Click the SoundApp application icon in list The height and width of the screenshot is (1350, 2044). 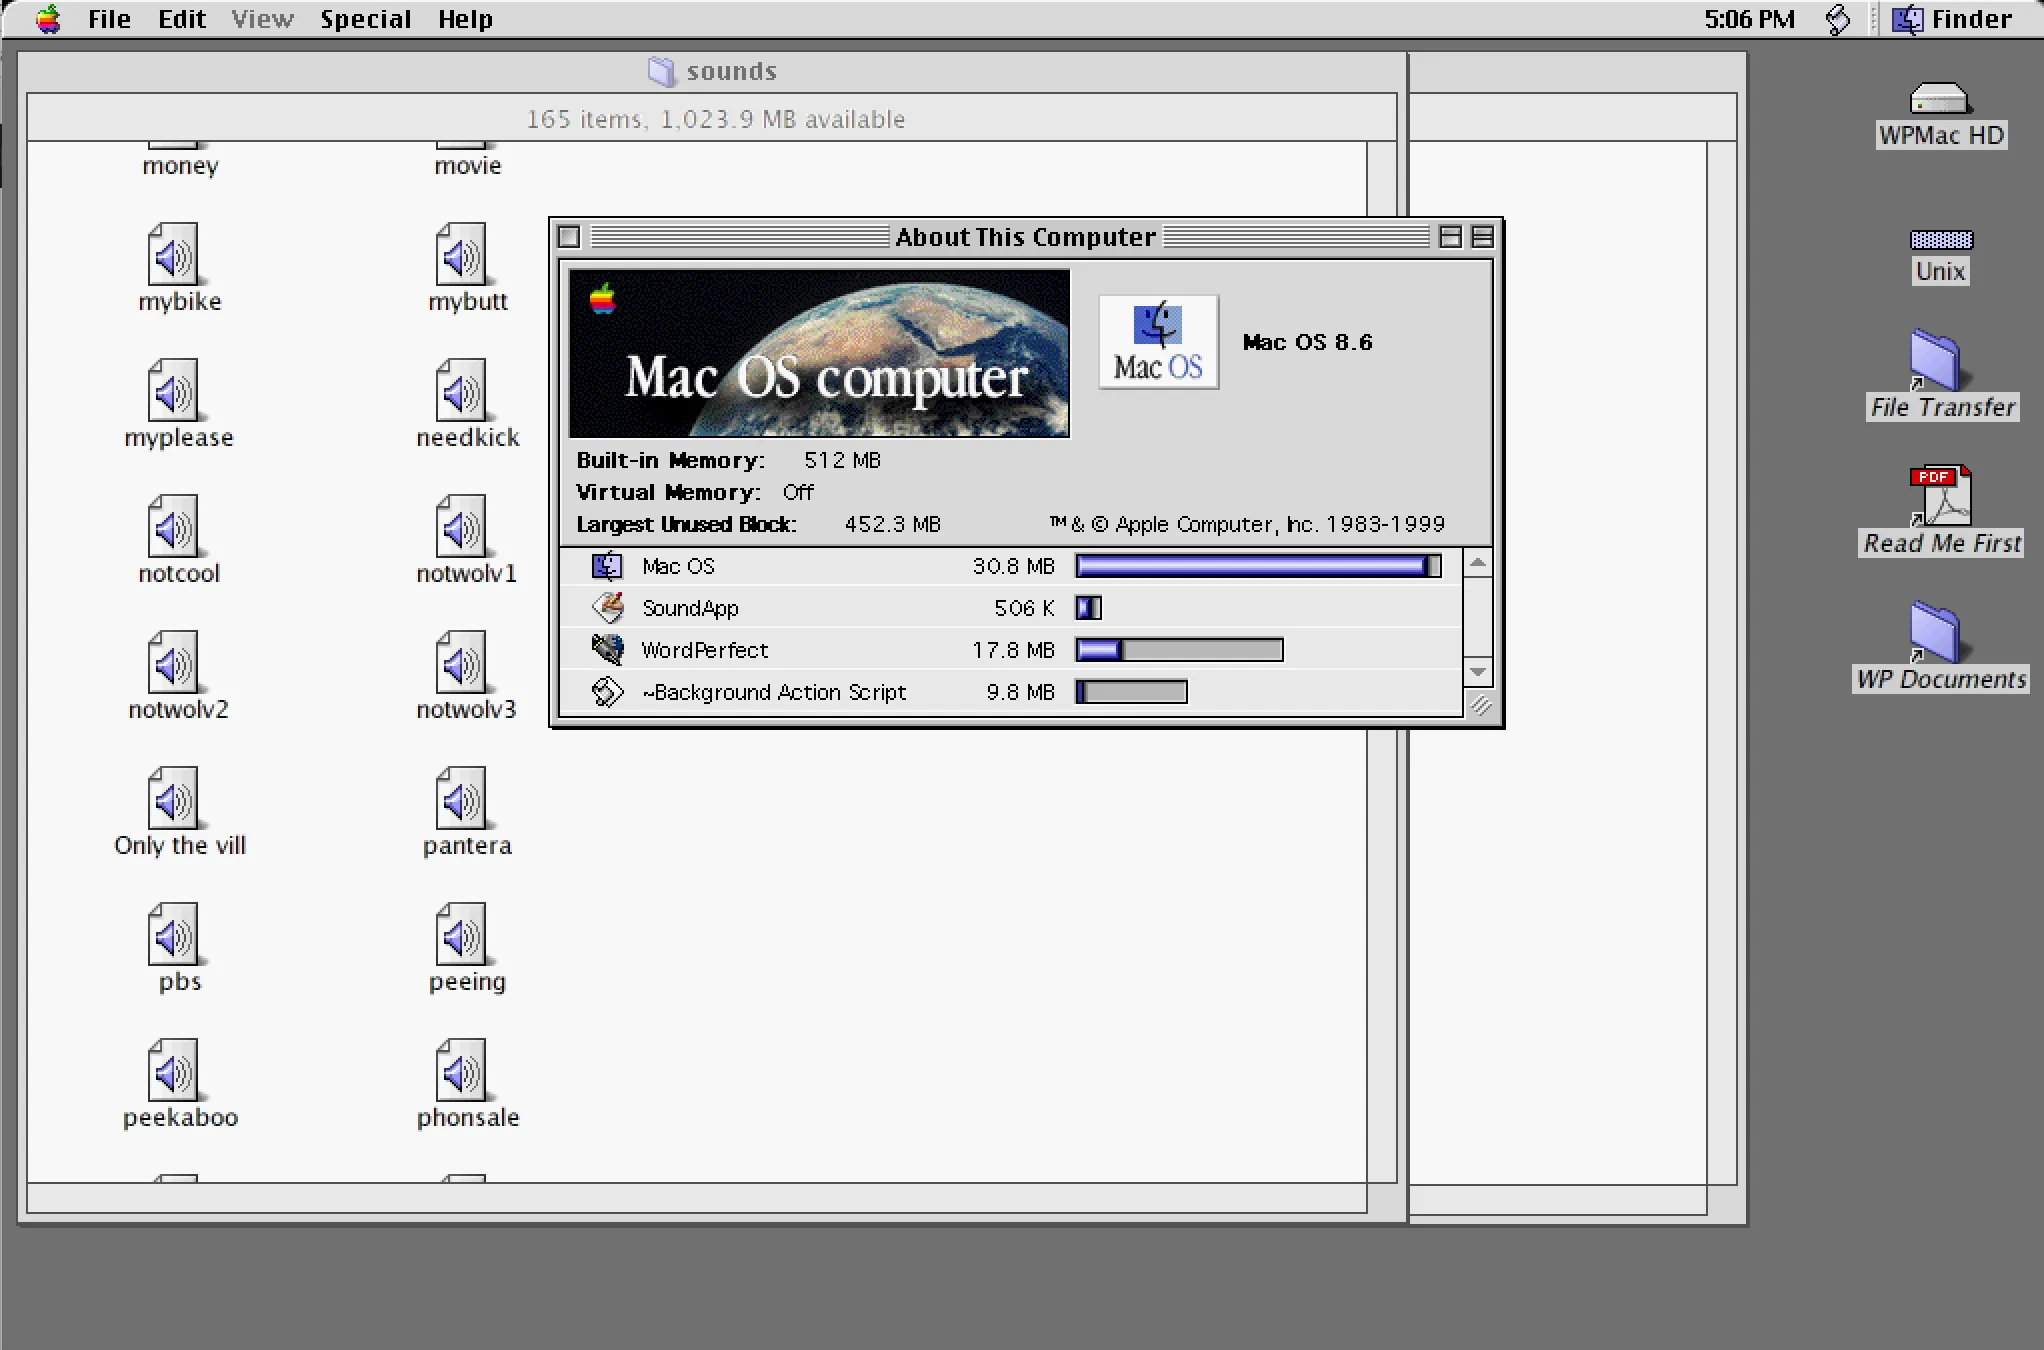[x=607, y=607]
